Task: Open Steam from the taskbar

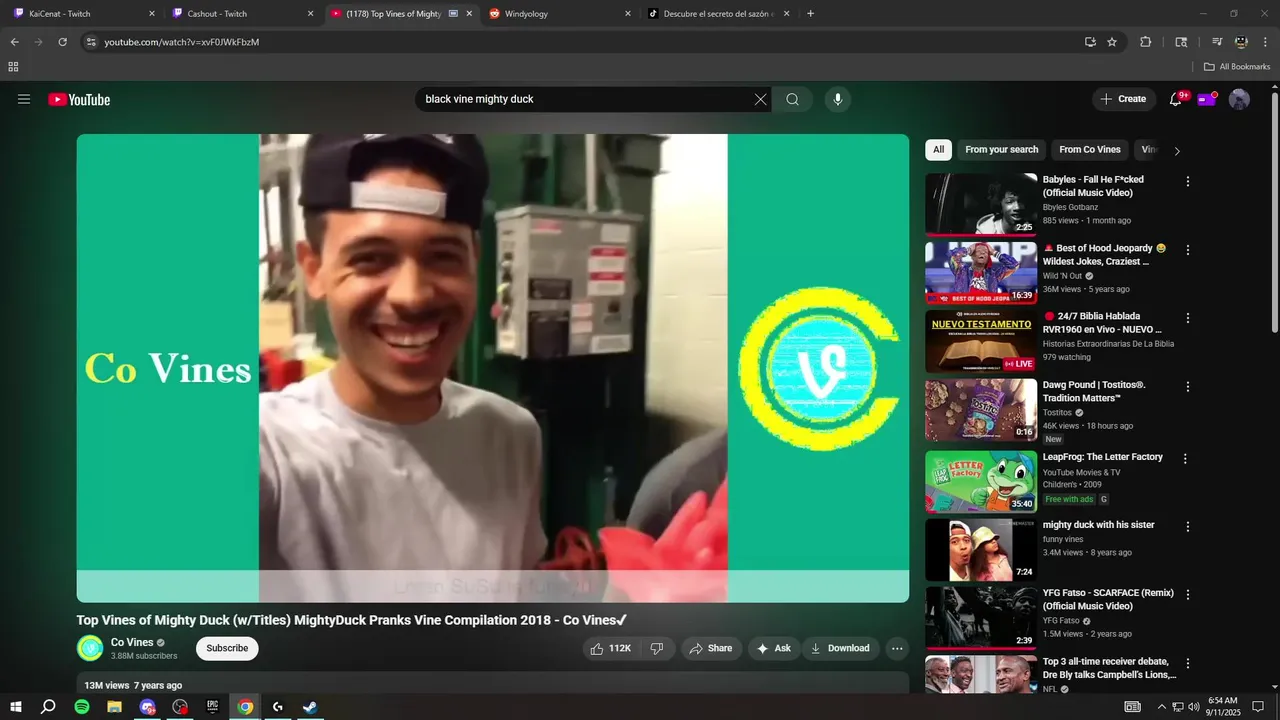Action: tap(310, 707)
